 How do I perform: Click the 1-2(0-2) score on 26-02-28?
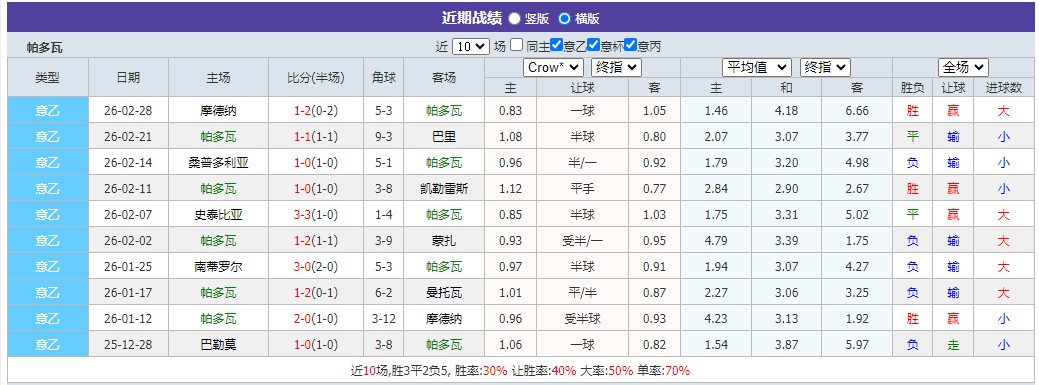click(x=316, y=111)
